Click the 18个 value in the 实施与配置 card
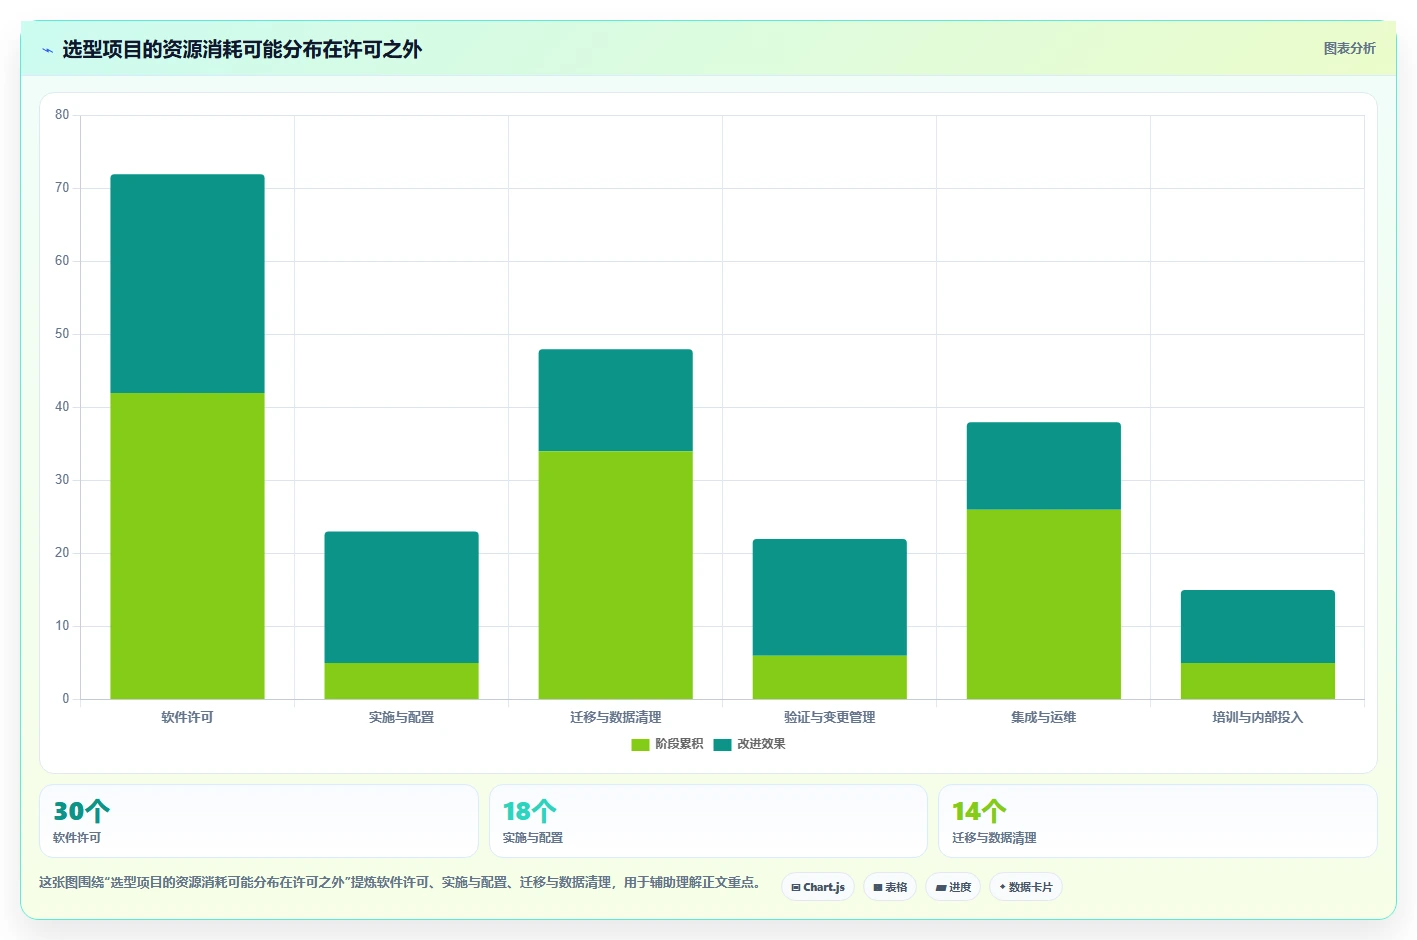The height and width of the screenshot is (940, 1417). pos(529,811)
